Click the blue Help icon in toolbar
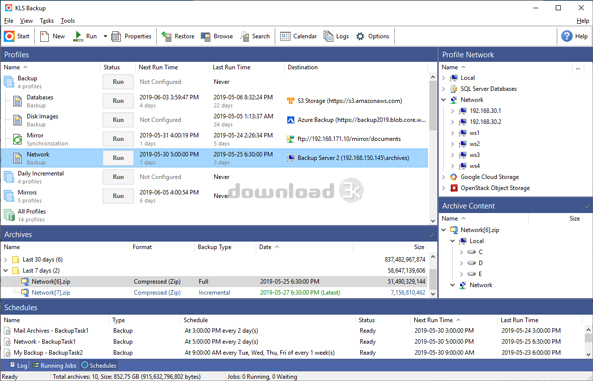593x381 pixels. coord(567,36)
